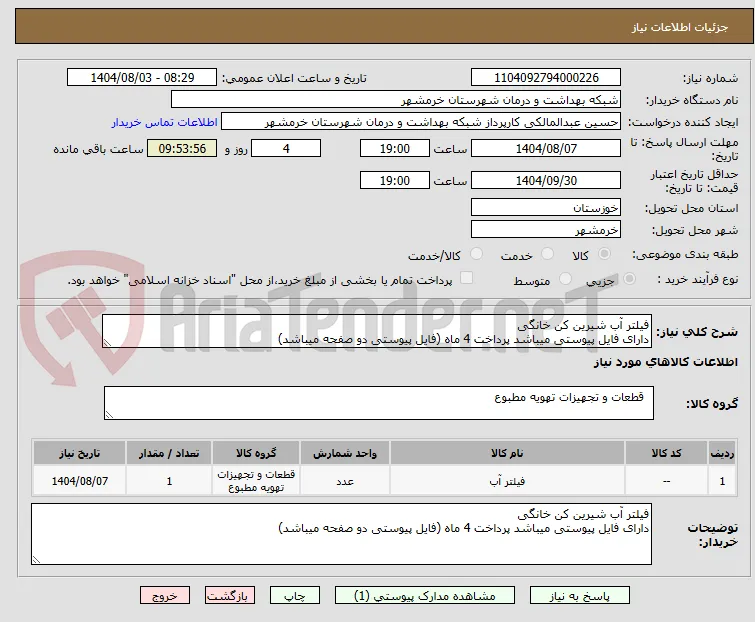The width and height of the screenshot is (755, 622).
Task: Click the چاپ print button
Action: (x=295, y=596)
